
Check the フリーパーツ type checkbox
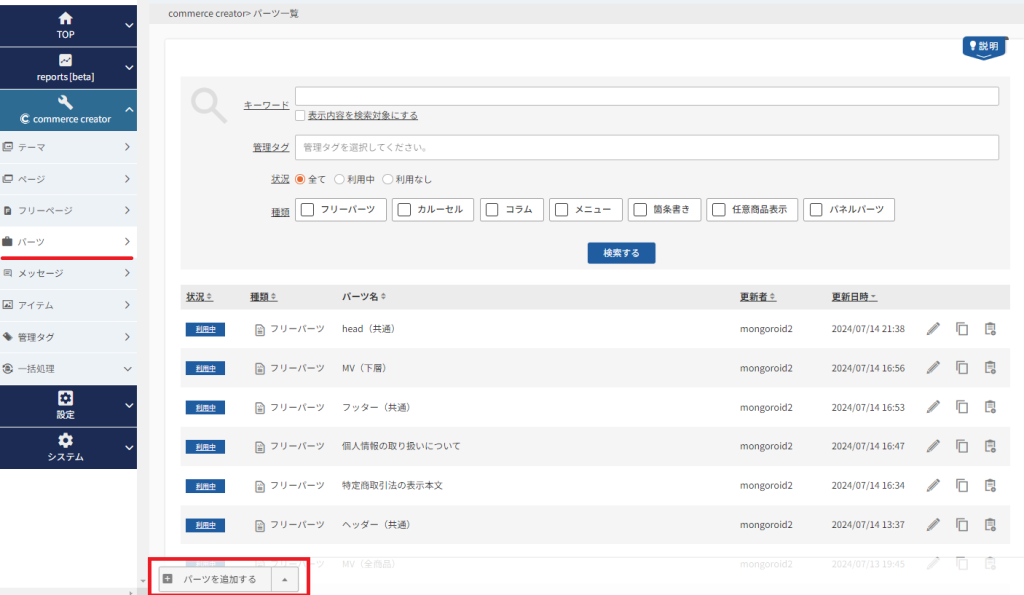[308, 210]
